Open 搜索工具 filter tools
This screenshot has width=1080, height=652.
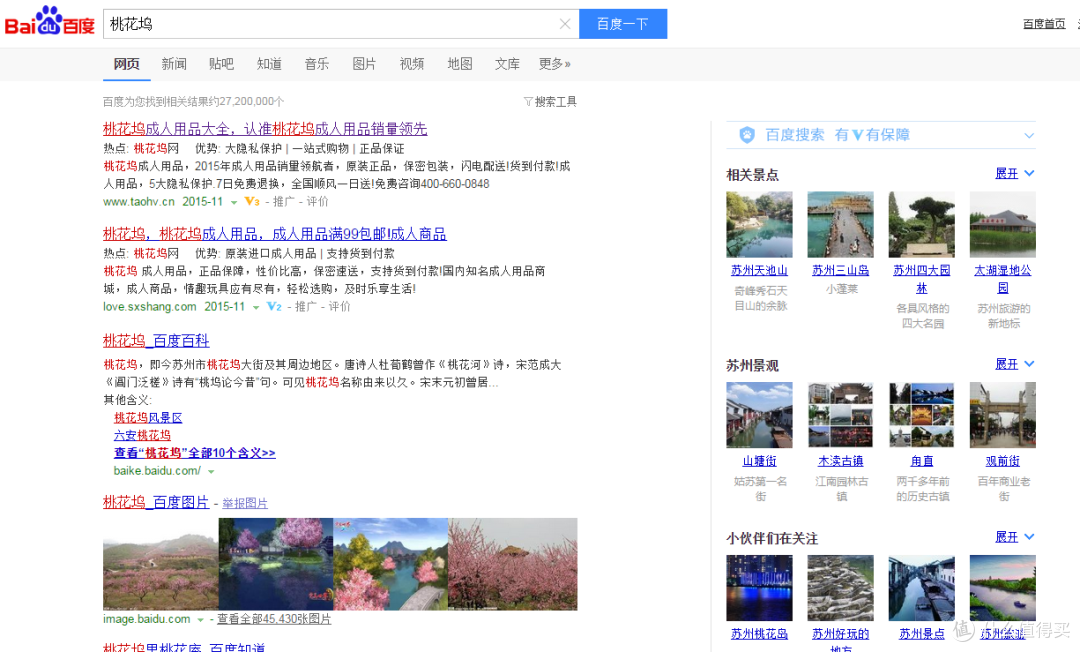pyautogui.click(x=550, y=102)
